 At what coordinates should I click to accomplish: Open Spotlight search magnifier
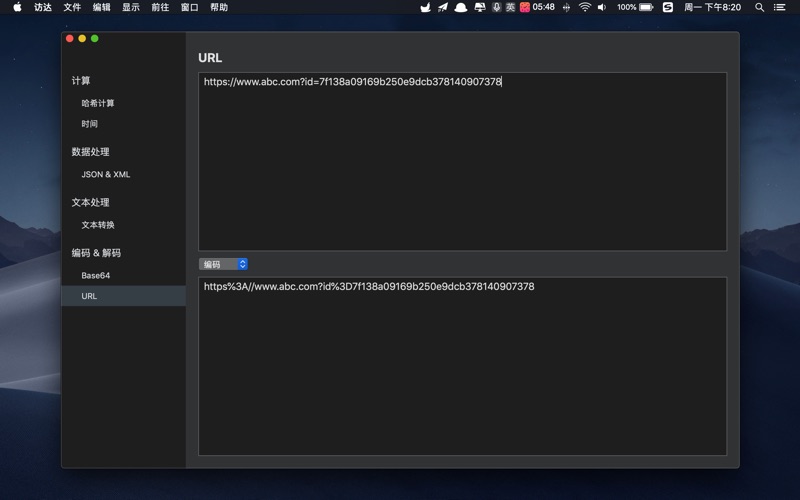[760, 7]
